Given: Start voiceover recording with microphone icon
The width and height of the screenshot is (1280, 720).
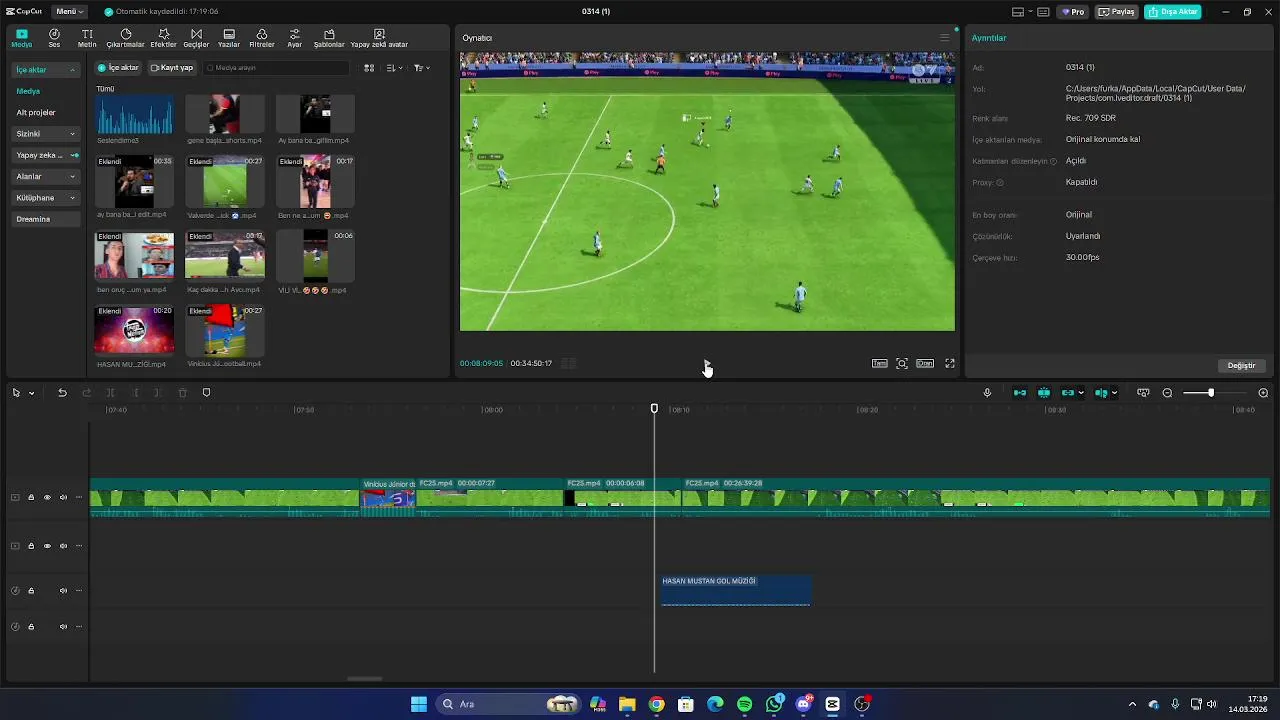Looking at the screenshot, I should 987,393.
